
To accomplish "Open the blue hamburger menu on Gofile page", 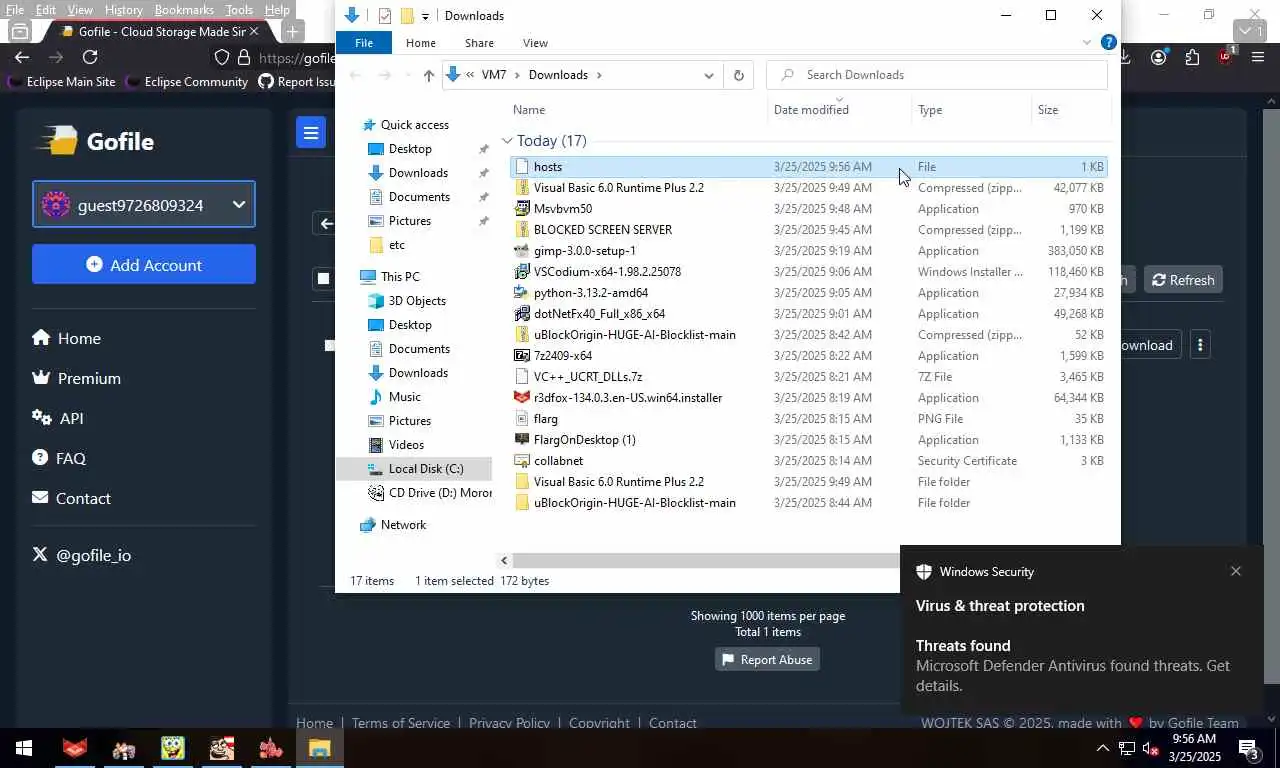I will point(311,133).
